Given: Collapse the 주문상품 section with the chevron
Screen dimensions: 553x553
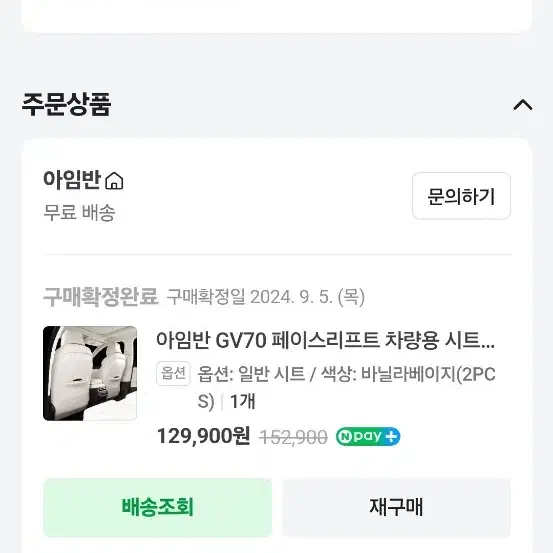Looking at the screenshot, I should click(x=523, y=105).
